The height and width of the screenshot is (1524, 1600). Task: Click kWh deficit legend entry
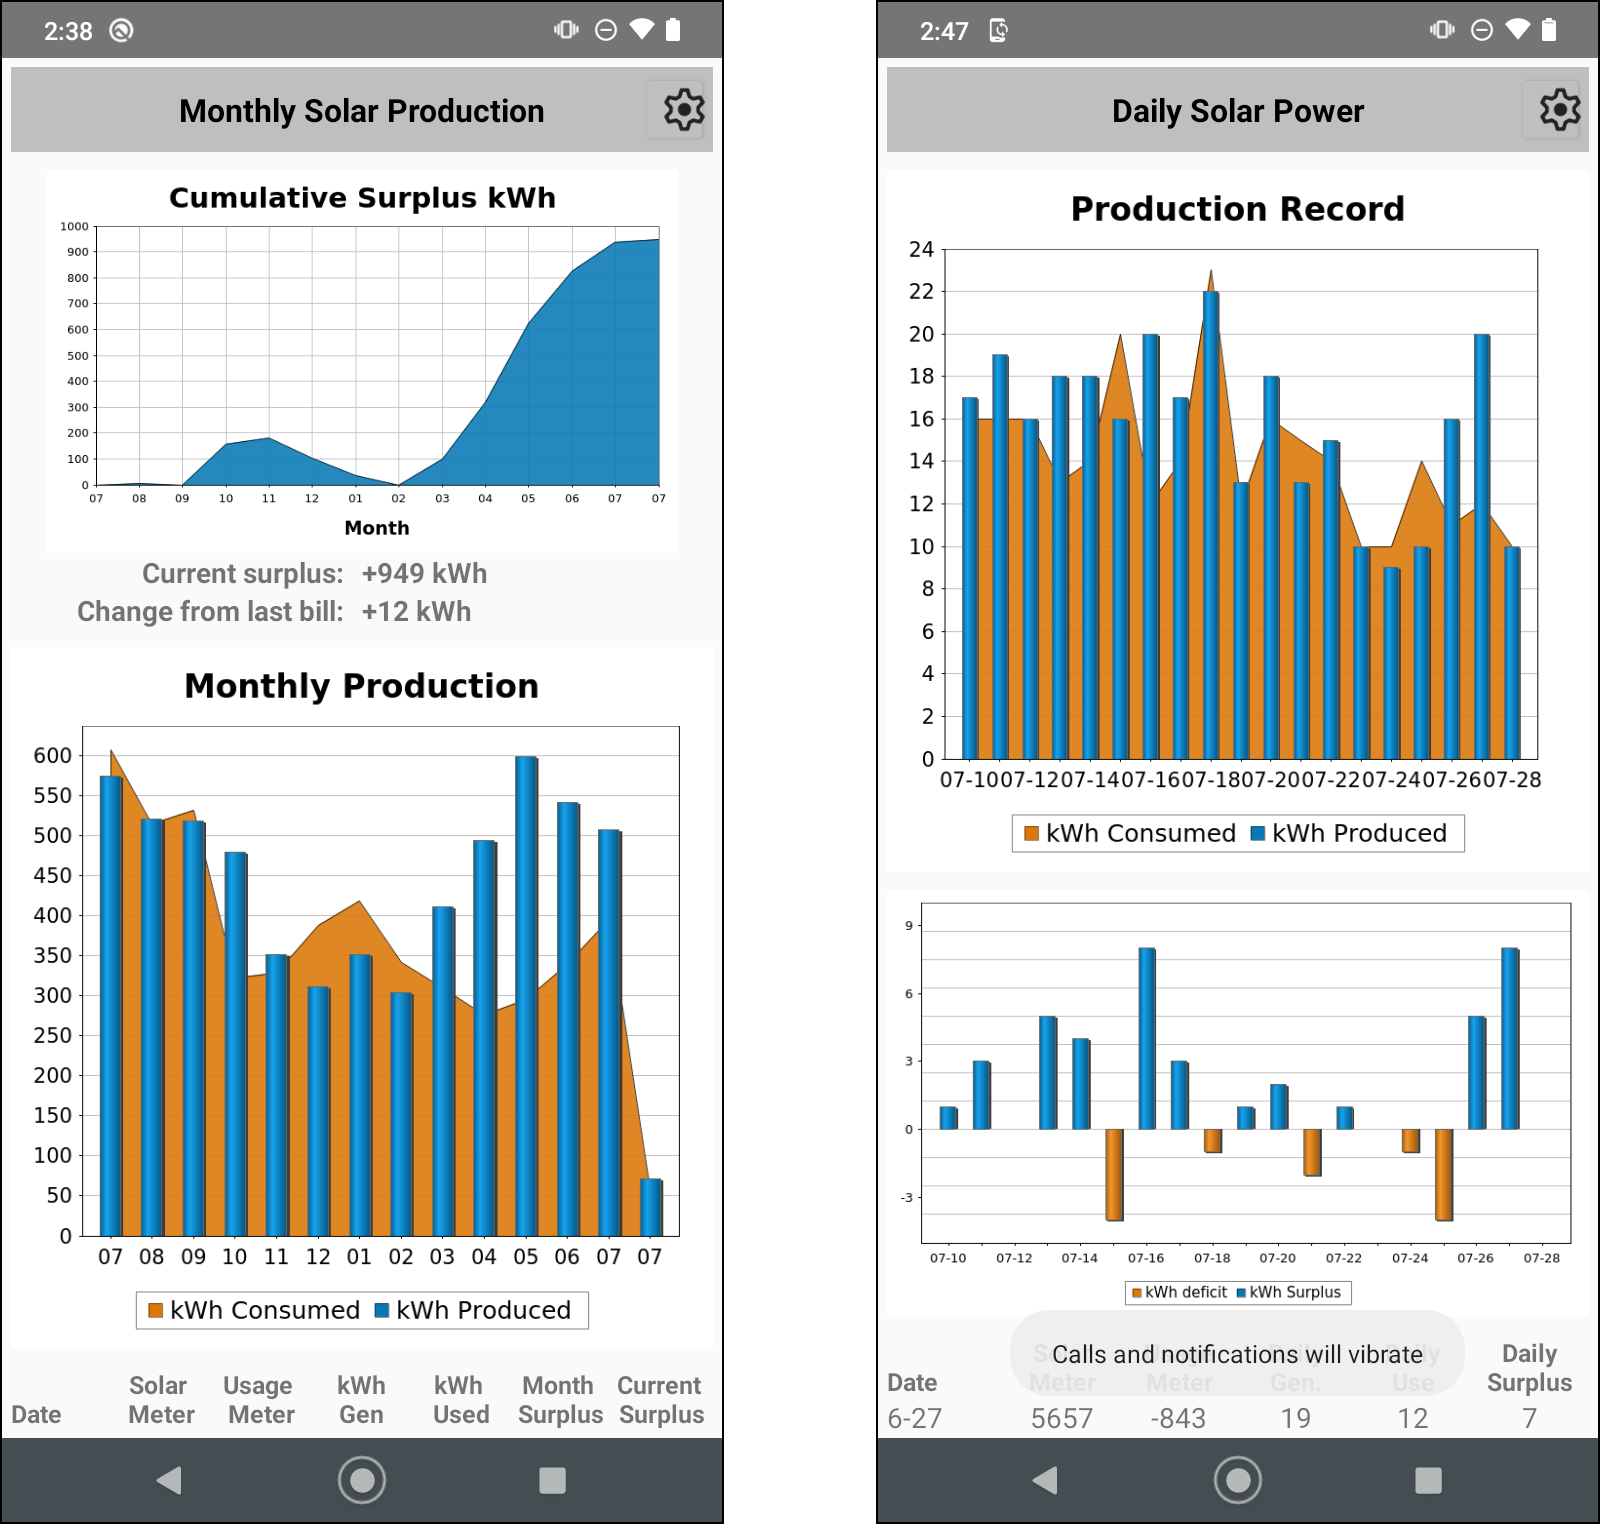1178,1292
